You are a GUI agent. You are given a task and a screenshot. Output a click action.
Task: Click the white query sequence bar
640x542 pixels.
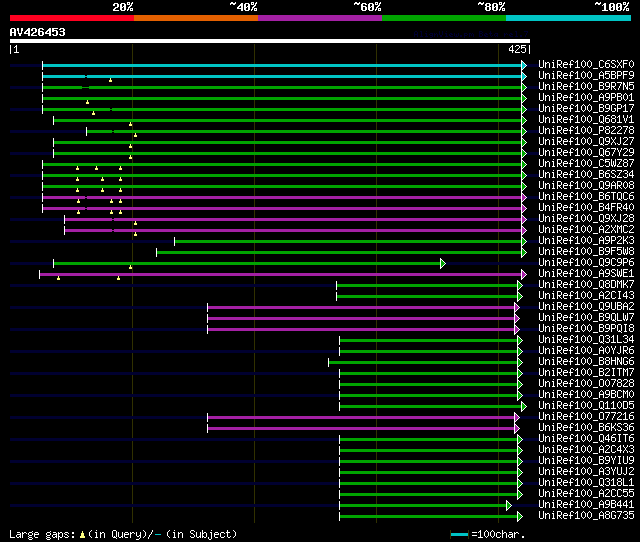270,41
